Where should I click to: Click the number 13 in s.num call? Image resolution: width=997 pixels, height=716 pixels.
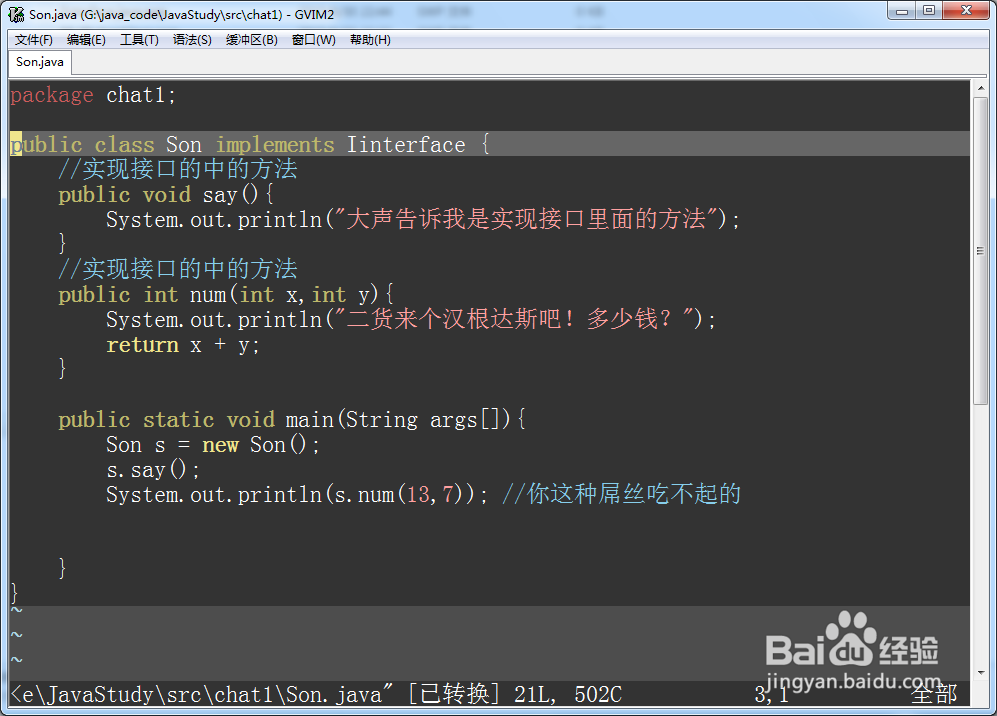tap(418, 495)
